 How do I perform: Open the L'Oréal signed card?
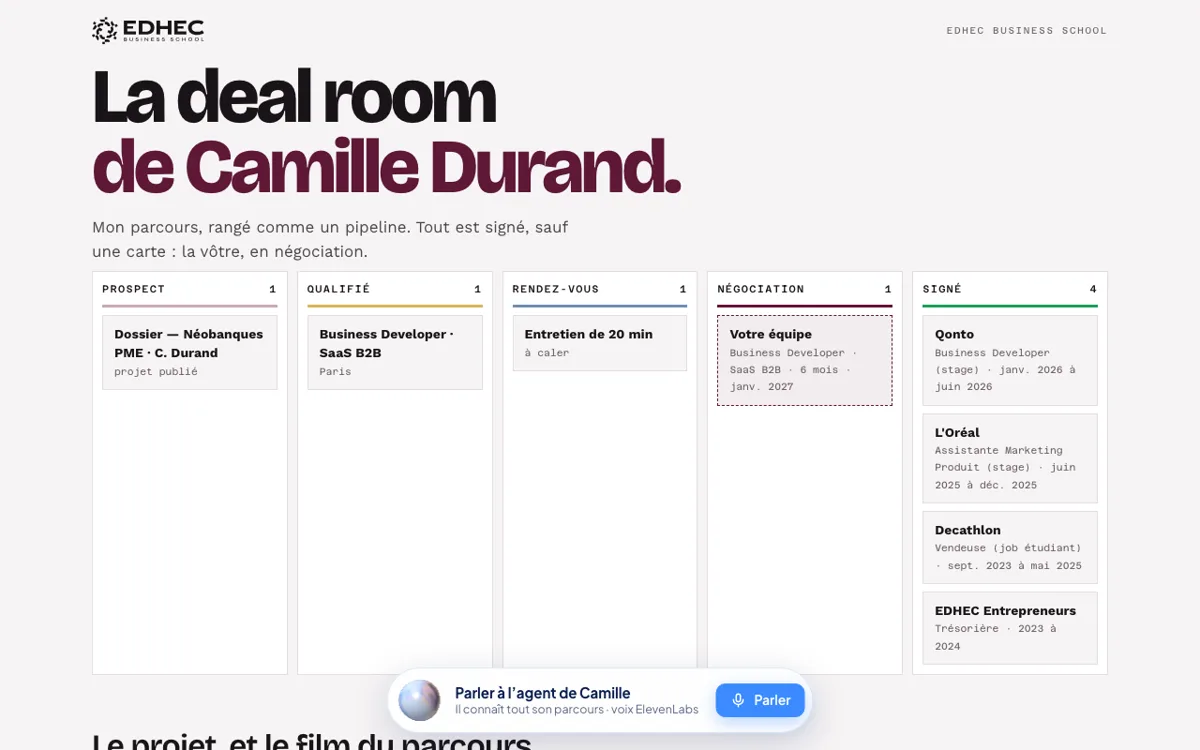click(x=1010, y=458)
